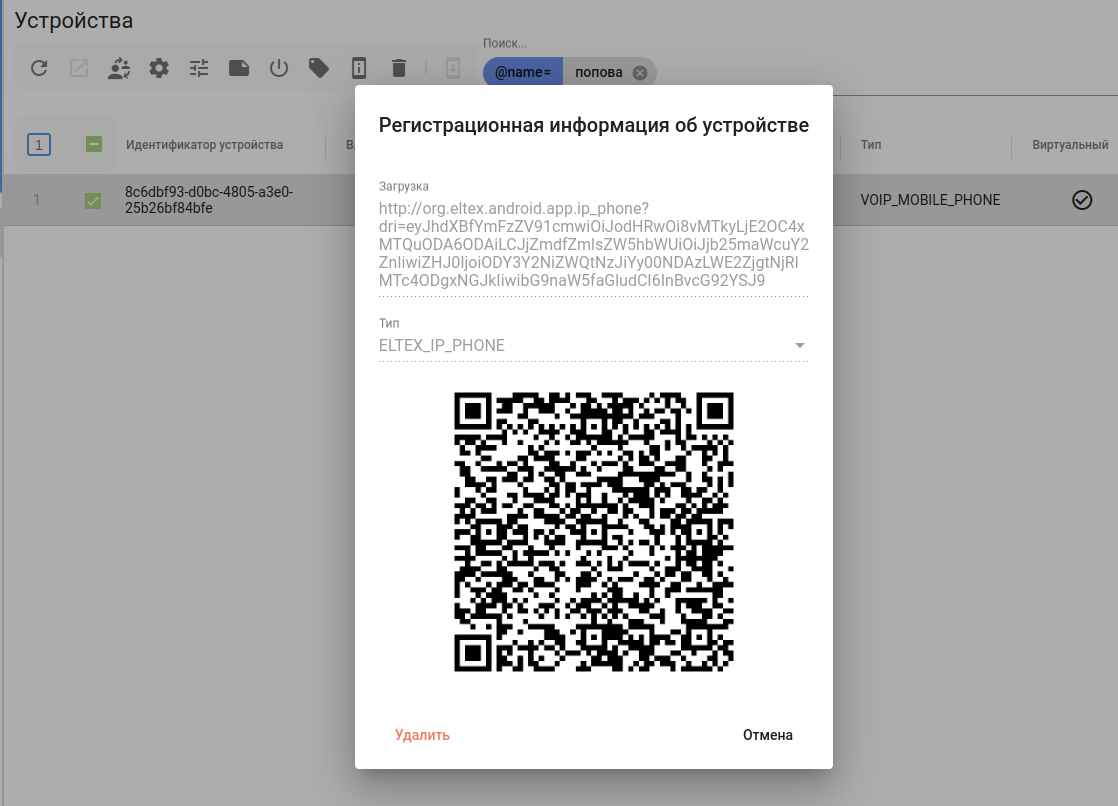Click the circled check in Виртуальный column
The image size is (1118, 806).
(x=1082, y=200)
